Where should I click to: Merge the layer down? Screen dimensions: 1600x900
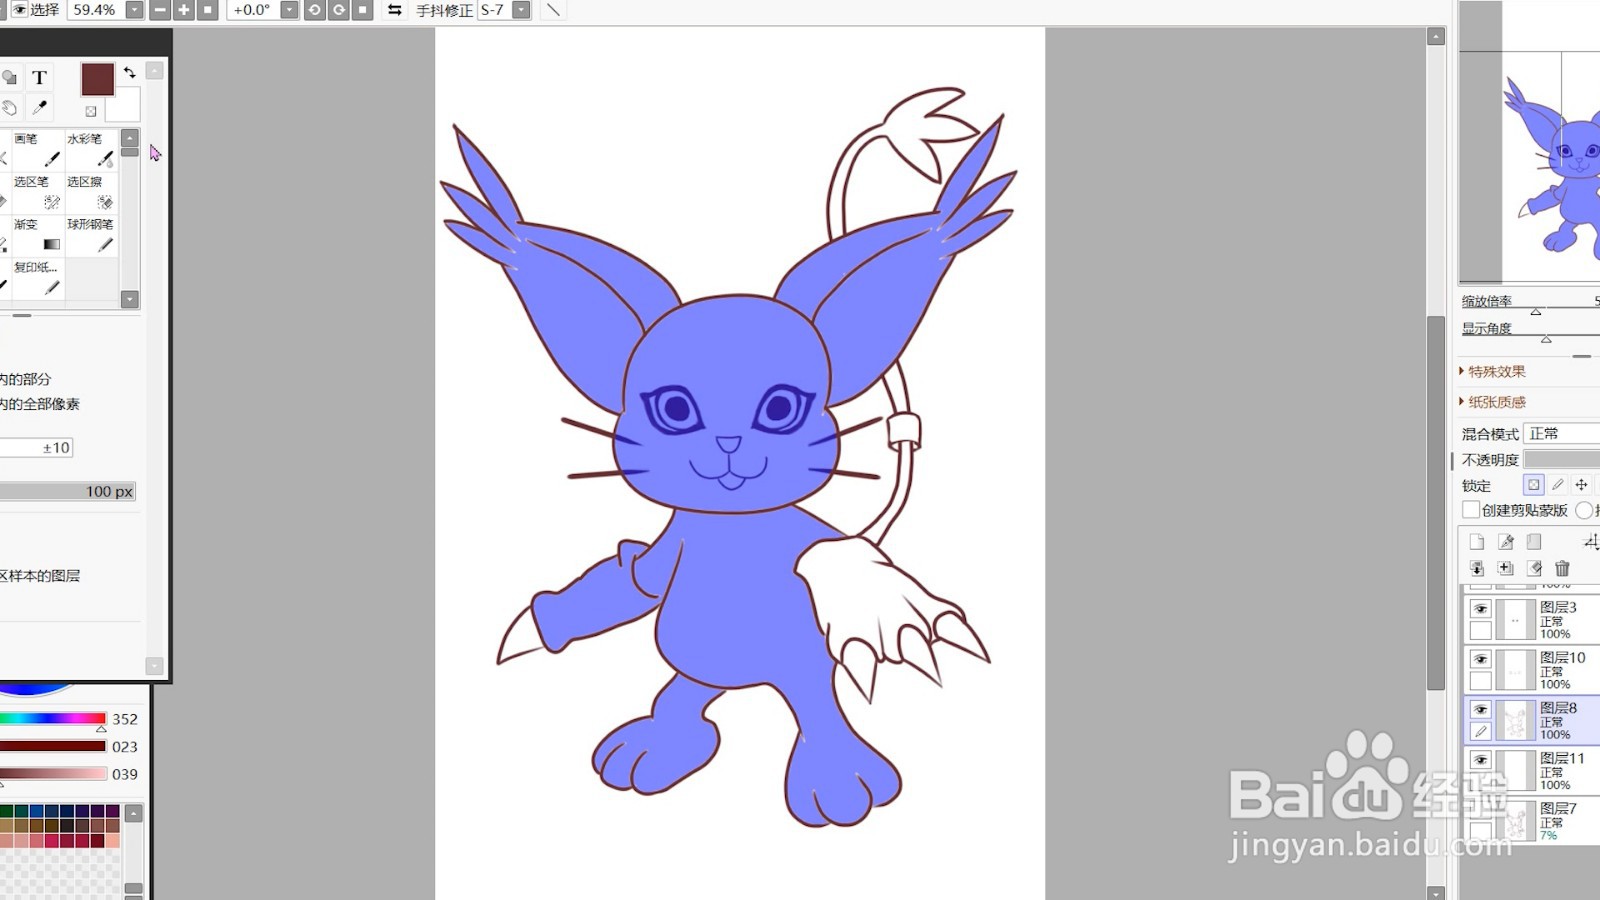coord(1506,568)
